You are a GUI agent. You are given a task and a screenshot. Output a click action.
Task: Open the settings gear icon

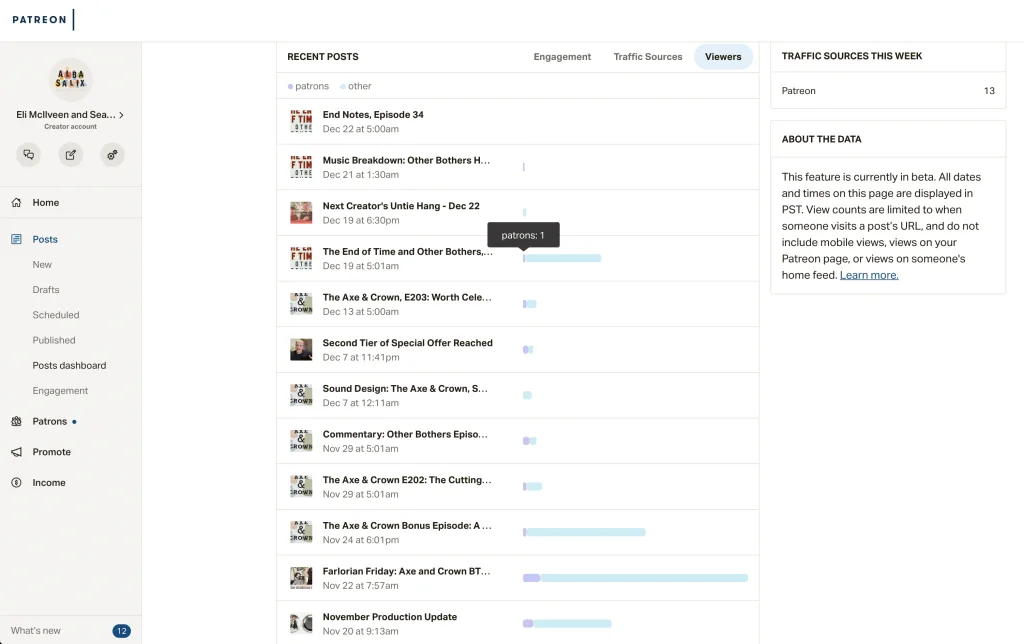pos(112,155)
